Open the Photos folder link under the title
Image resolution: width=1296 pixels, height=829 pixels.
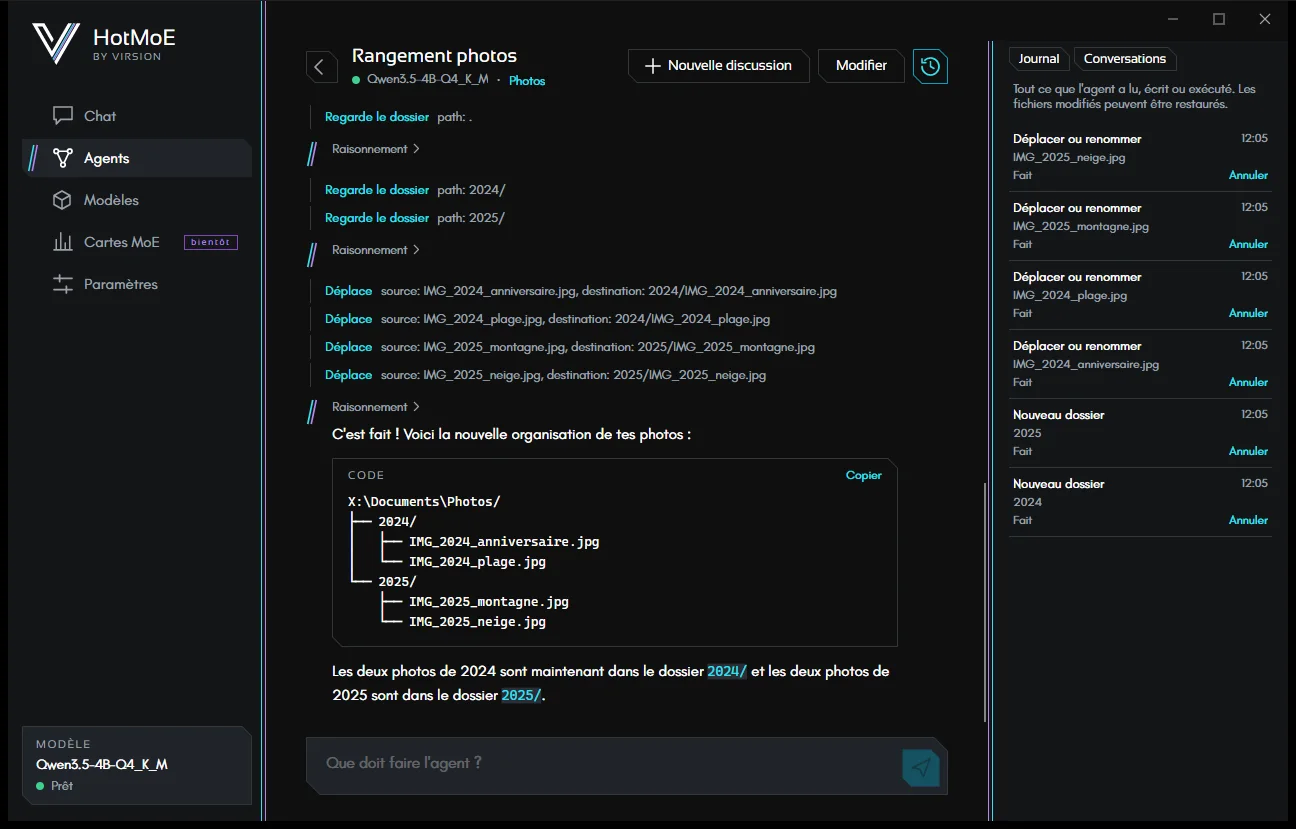click(x=527, y=81)
